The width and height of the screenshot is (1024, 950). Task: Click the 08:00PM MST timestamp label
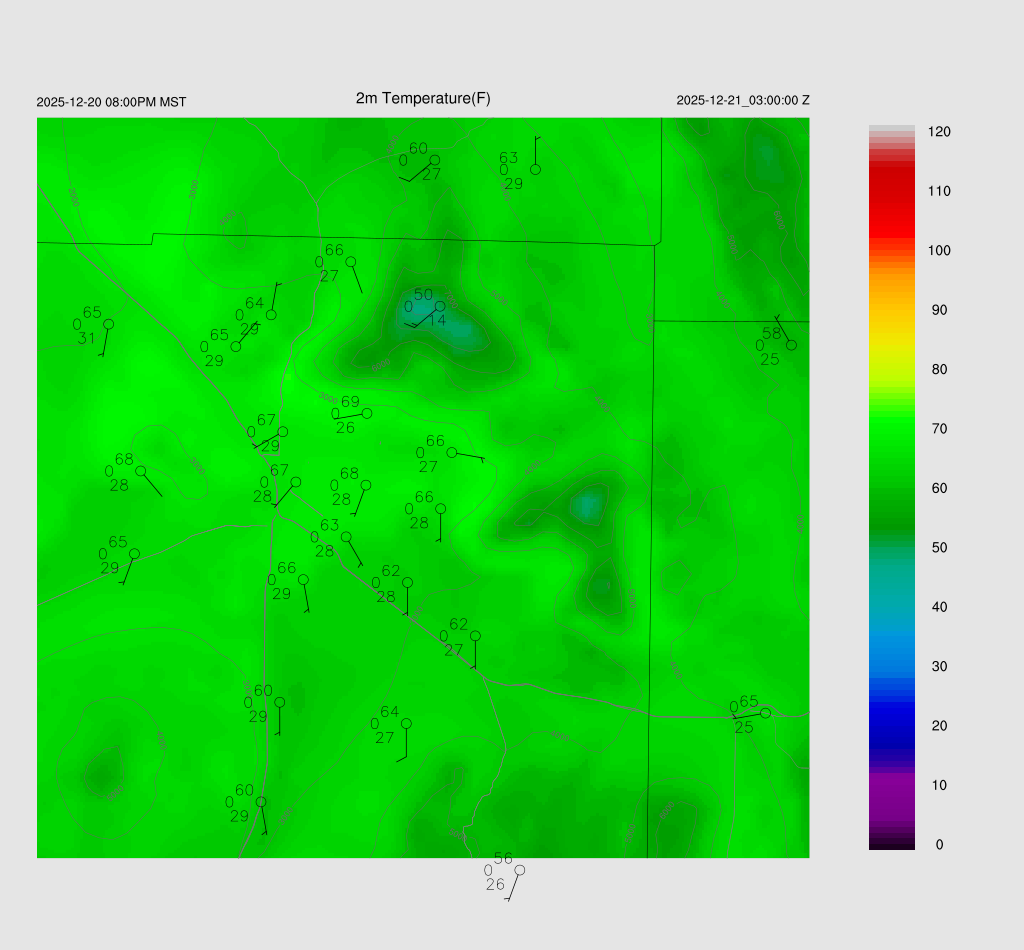[111, 102]
